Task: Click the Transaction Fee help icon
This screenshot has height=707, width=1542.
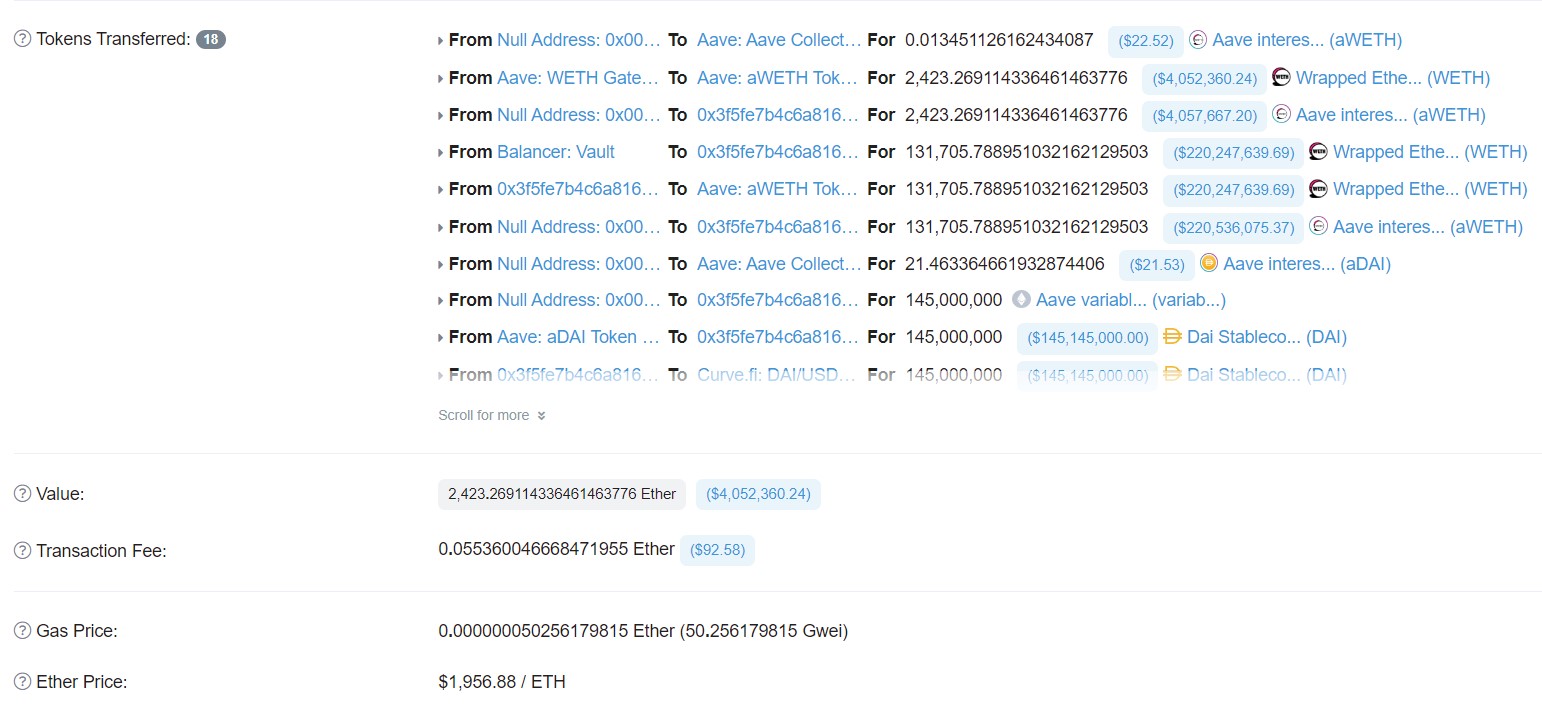Action: pos(22,551)
